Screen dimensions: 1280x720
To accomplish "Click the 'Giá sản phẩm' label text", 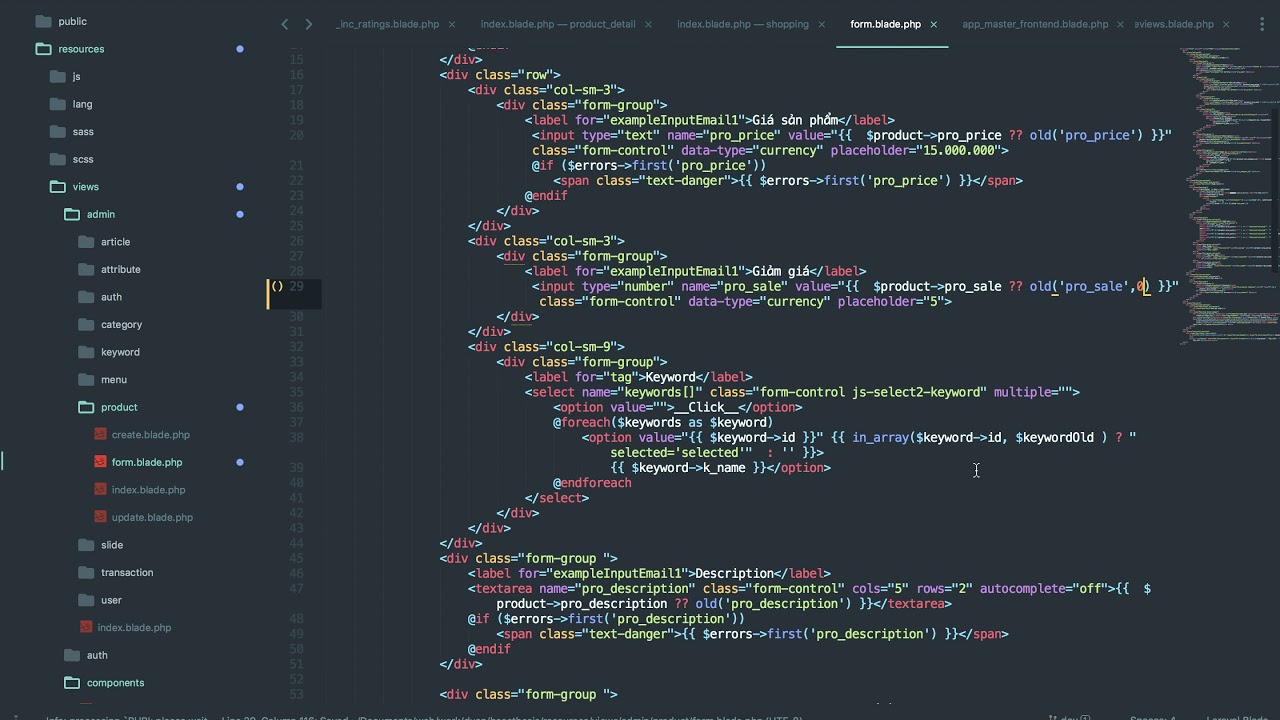I will tap(795, 120).
